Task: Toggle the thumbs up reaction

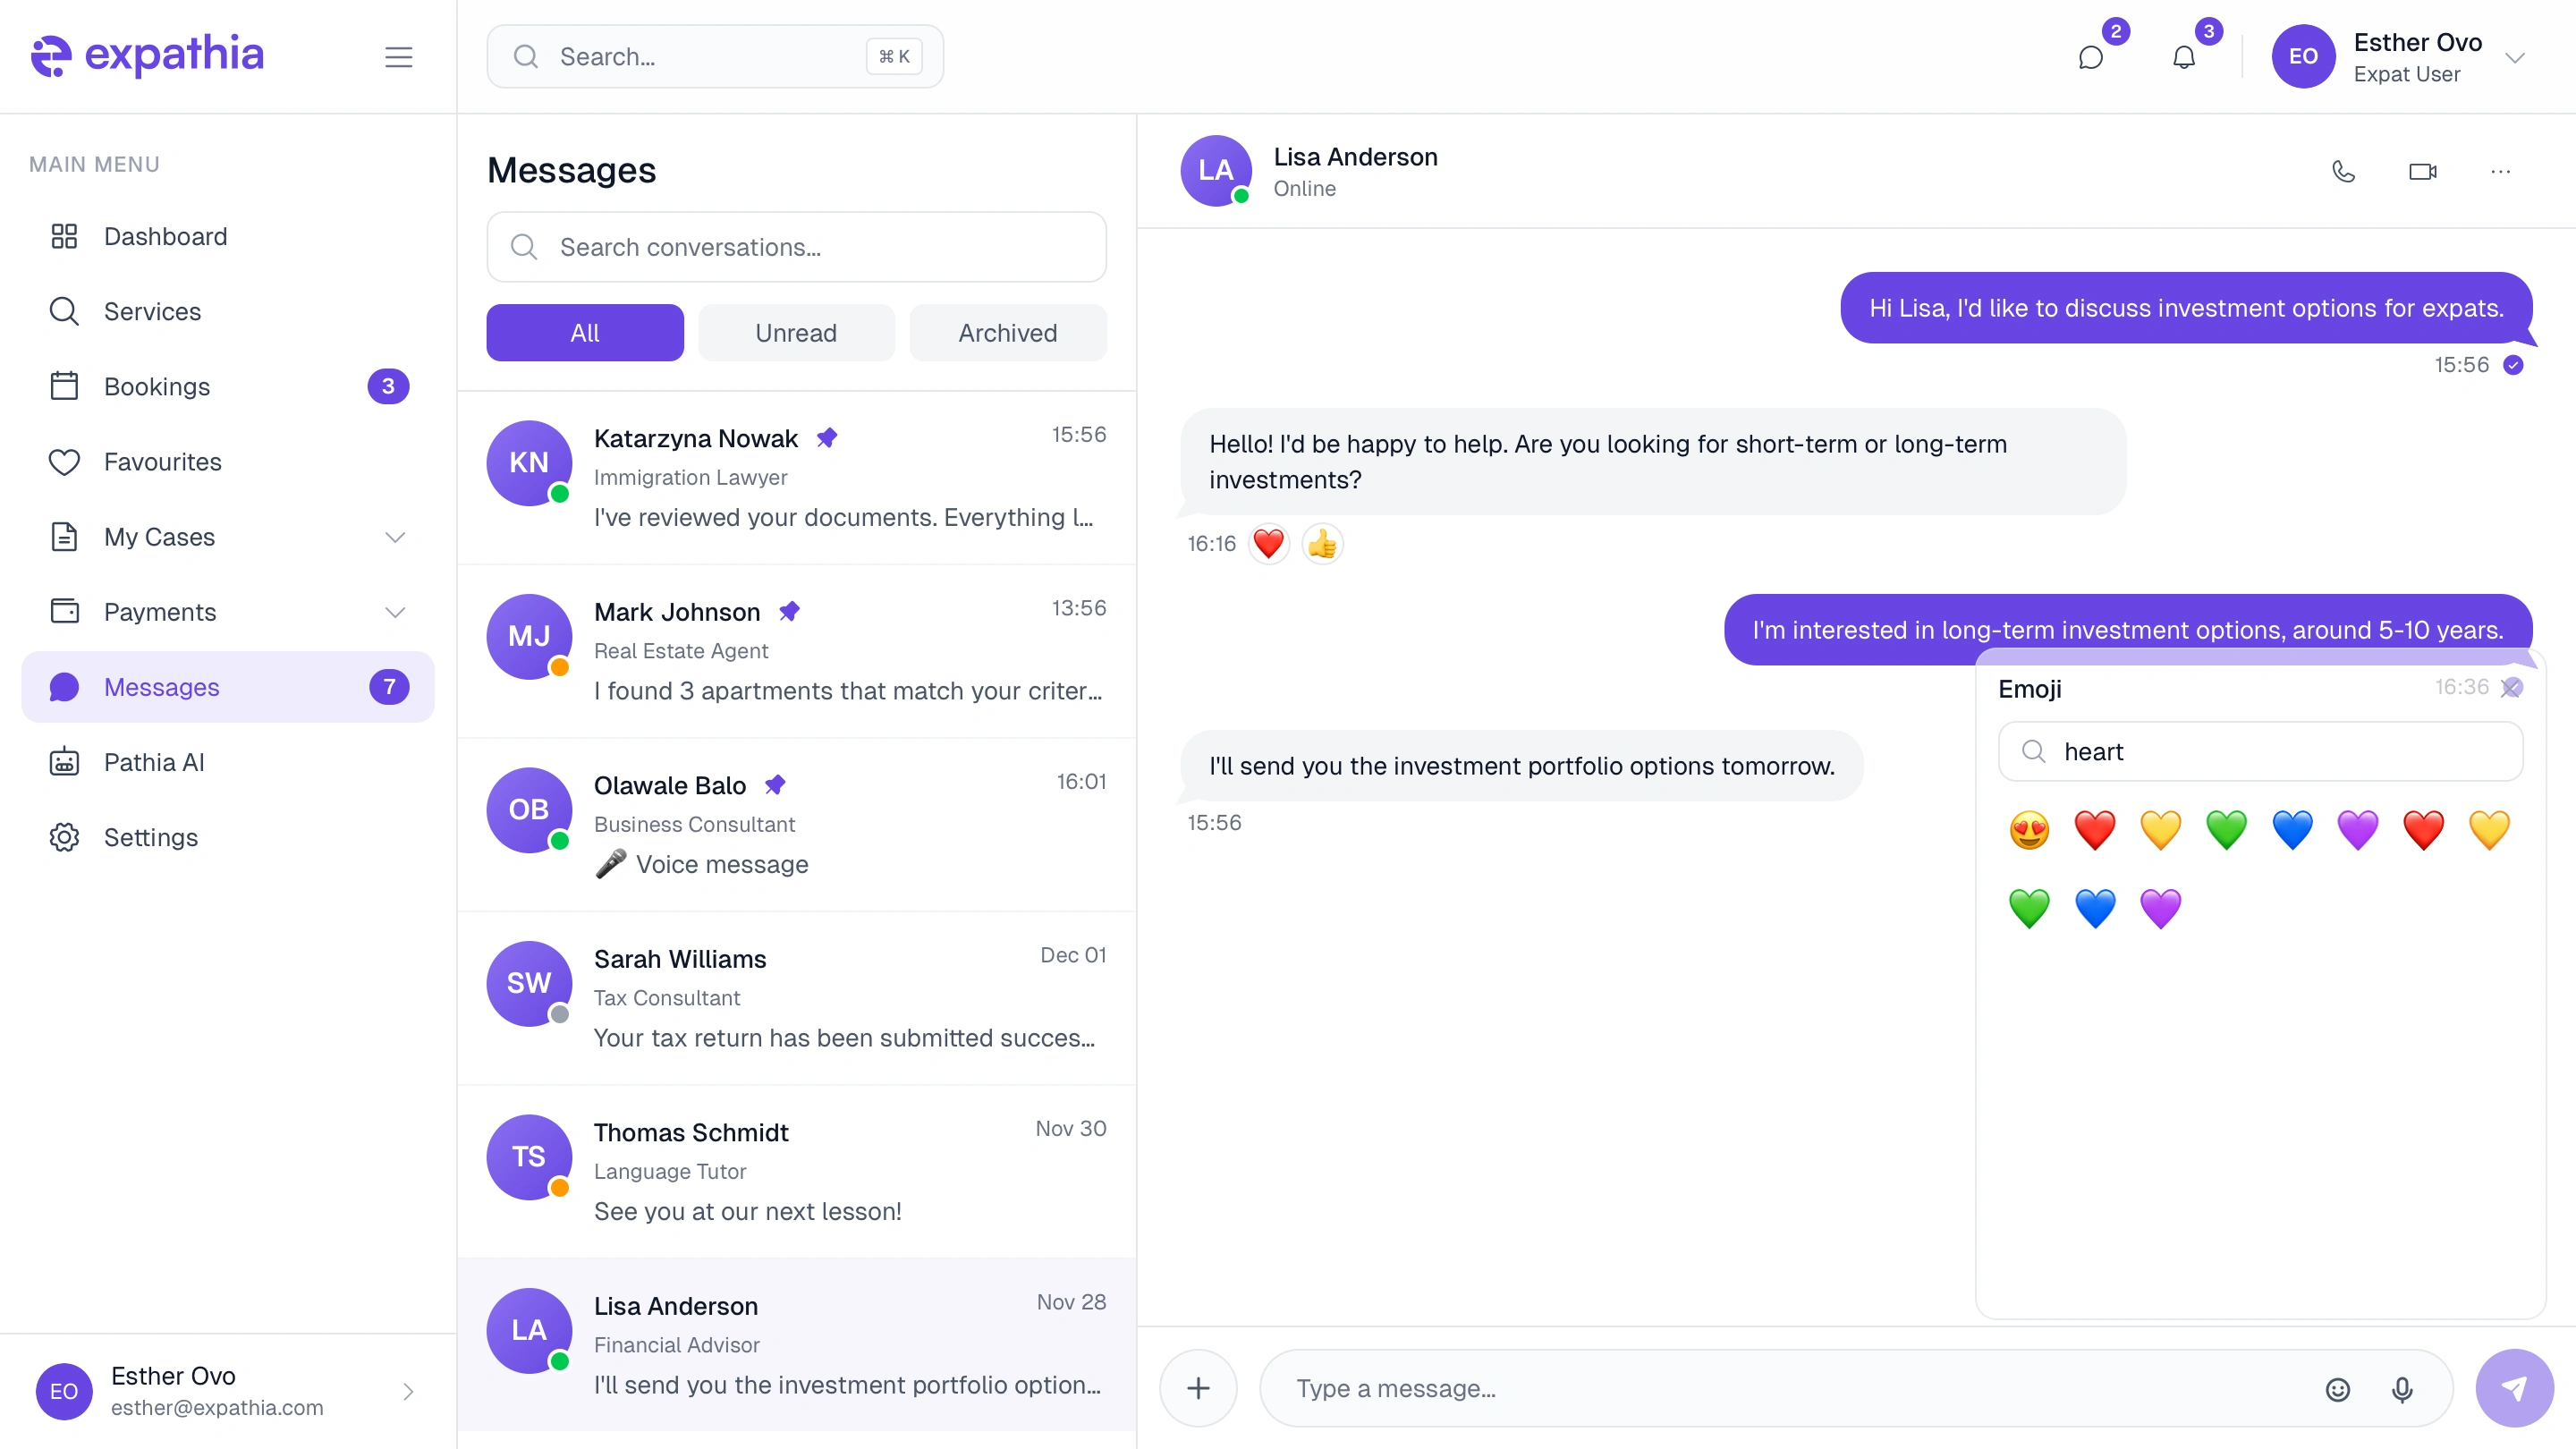Action: (1322, 544)
